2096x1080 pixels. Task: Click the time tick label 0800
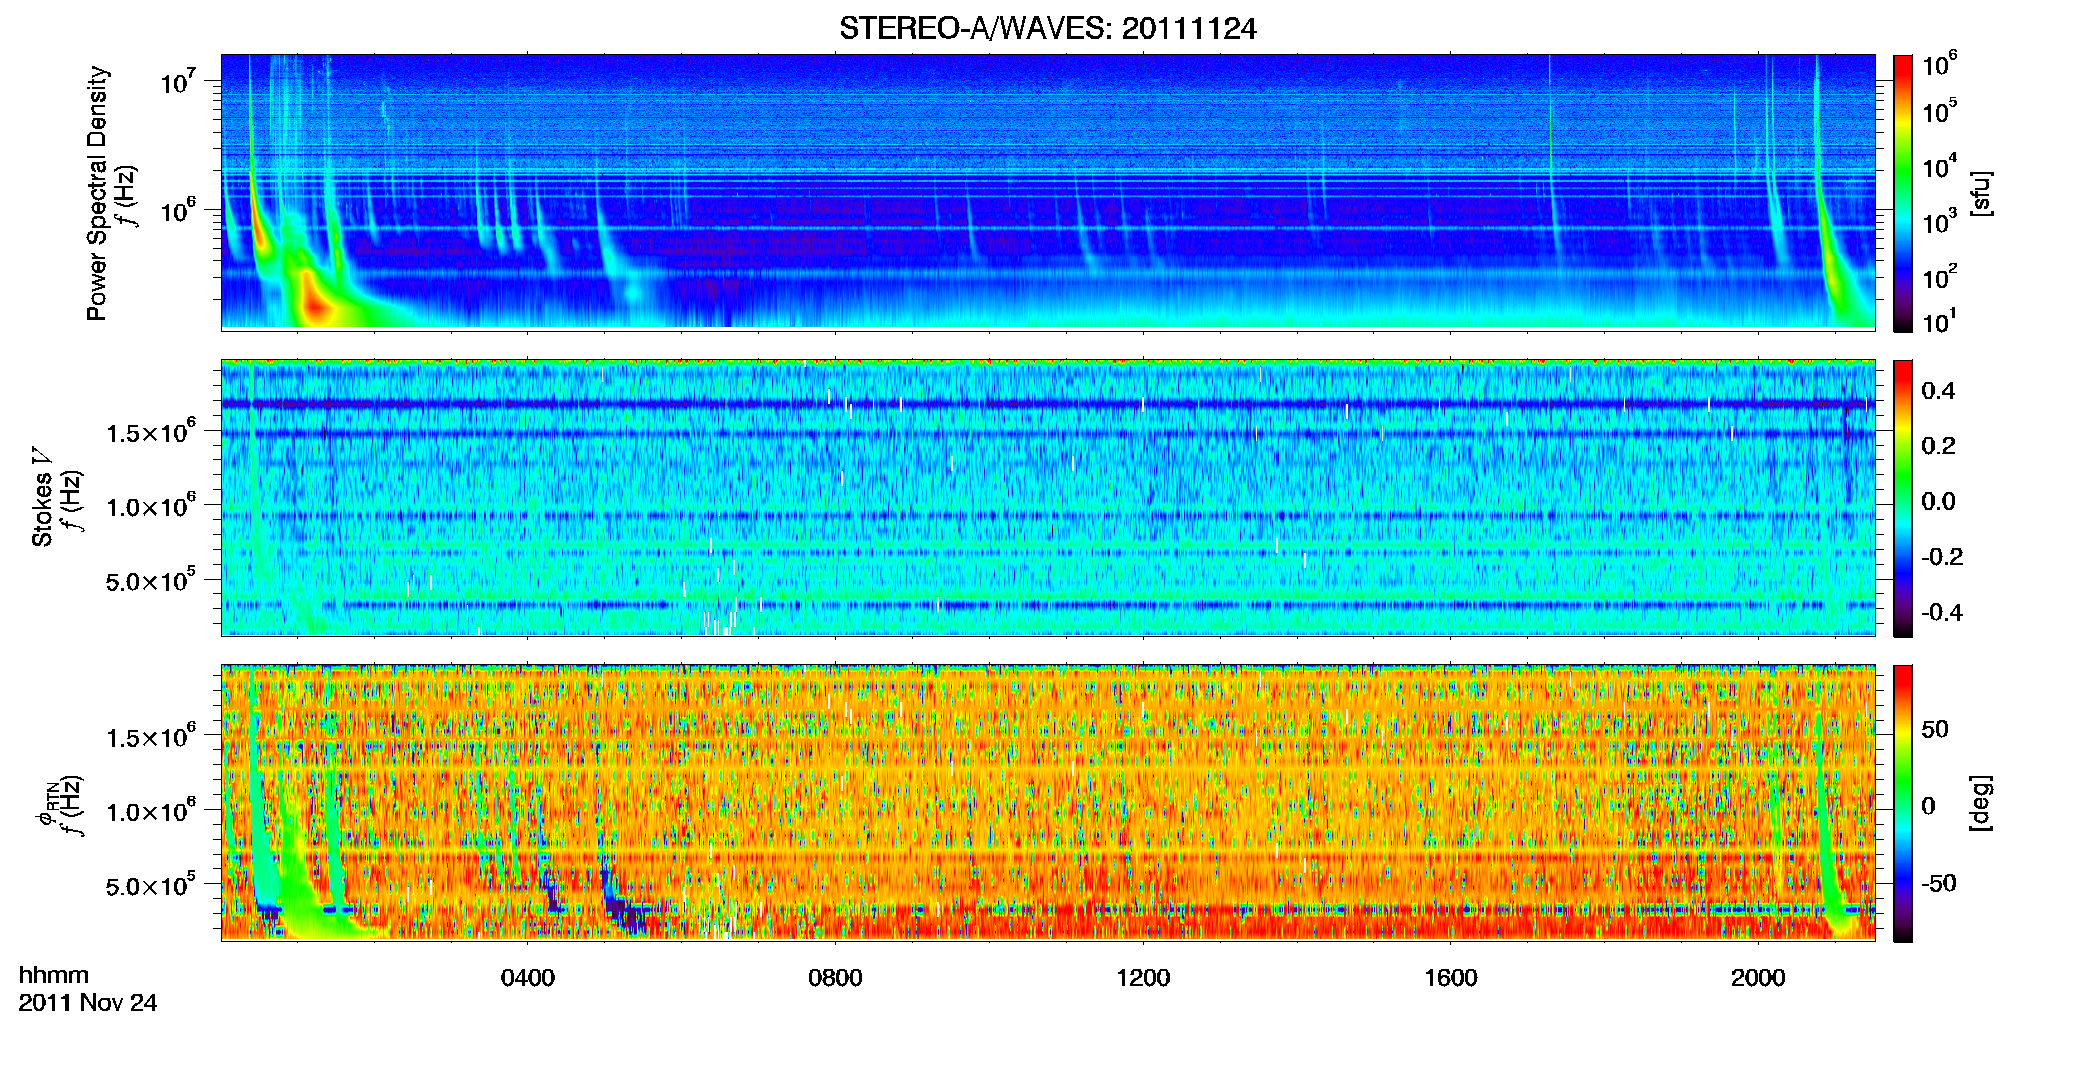[835, 978]
